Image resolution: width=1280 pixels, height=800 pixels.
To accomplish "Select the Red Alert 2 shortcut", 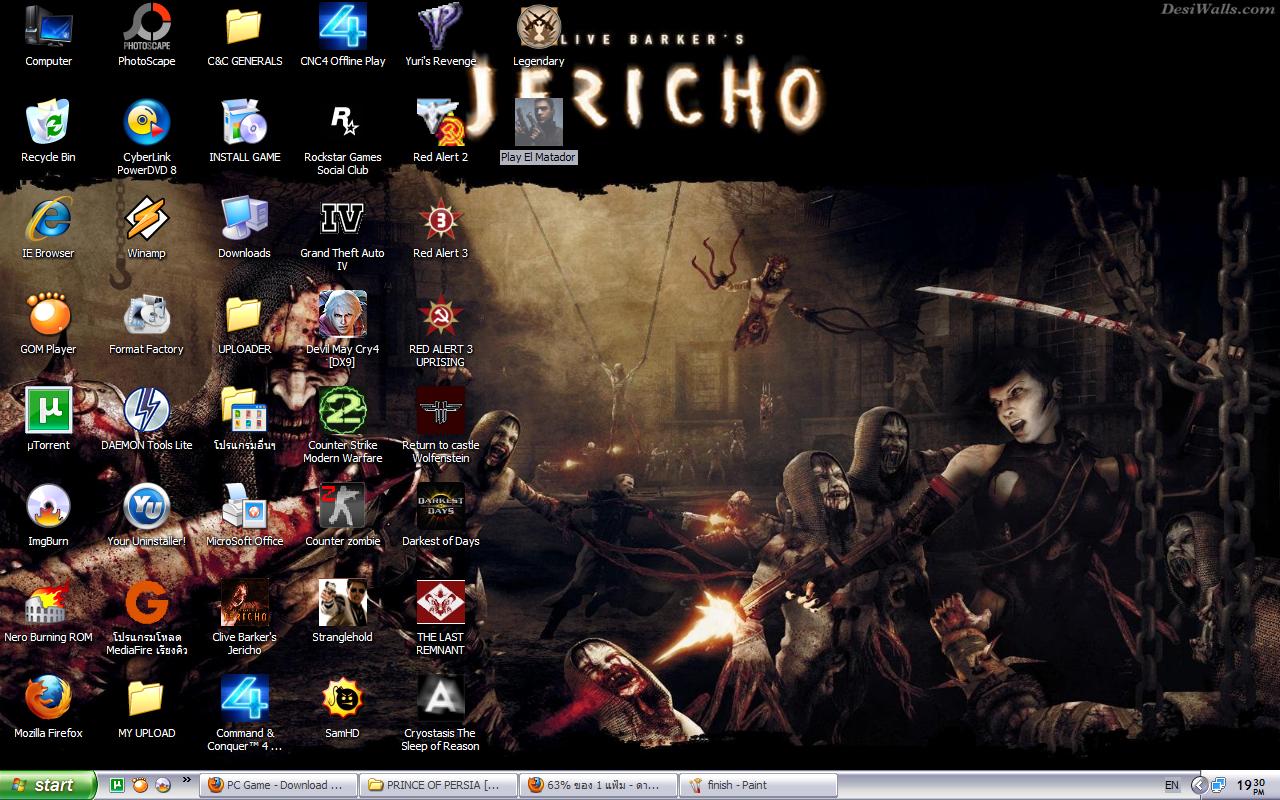I will point(440,123).
